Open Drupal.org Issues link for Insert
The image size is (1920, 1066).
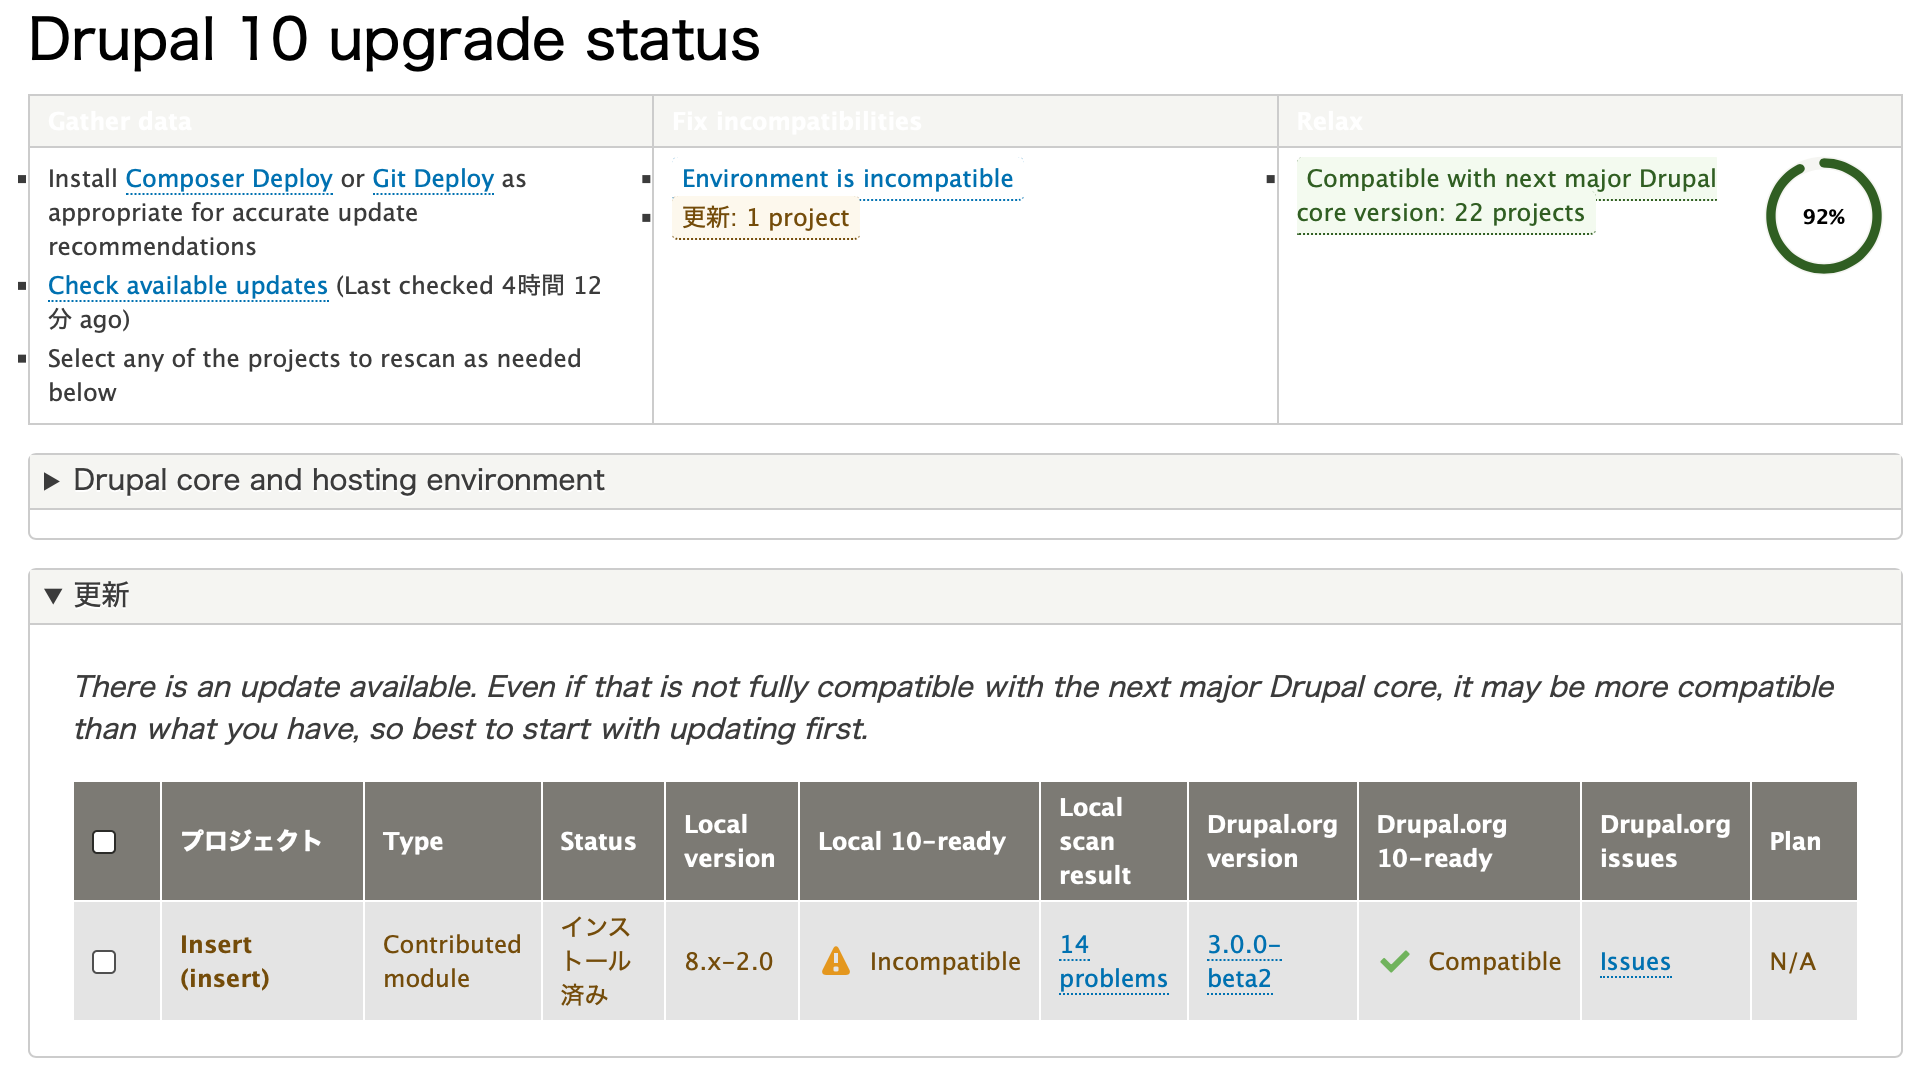coord(1635,962)
